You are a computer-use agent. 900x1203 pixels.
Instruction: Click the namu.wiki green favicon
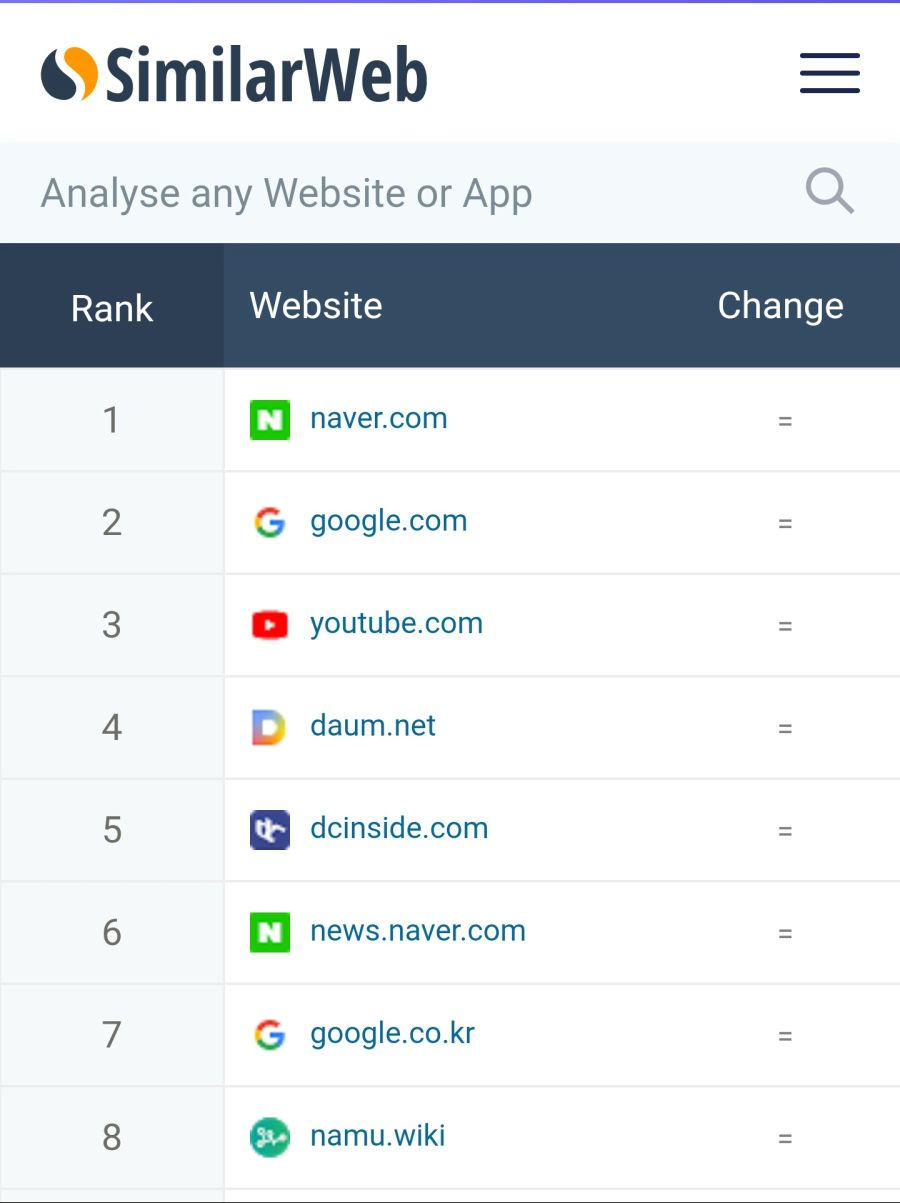[268, 1137]
